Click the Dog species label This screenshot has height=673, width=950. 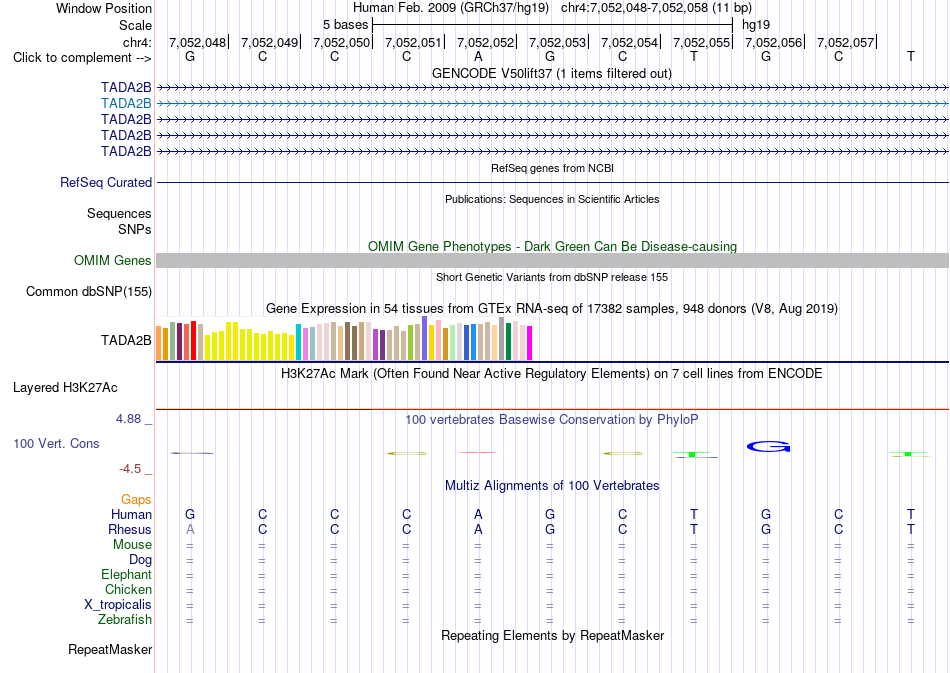click(140, 559)
